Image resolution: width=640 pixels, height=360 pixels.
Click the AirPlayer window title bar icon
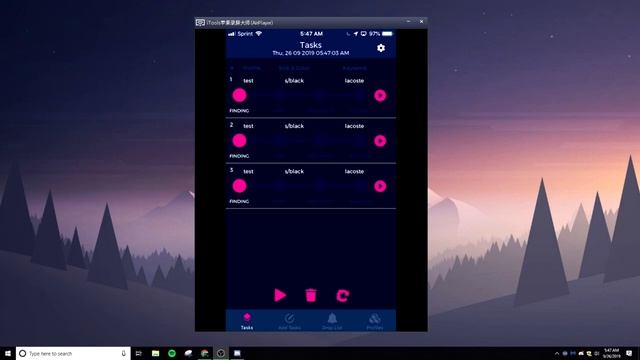click(200, 22)
